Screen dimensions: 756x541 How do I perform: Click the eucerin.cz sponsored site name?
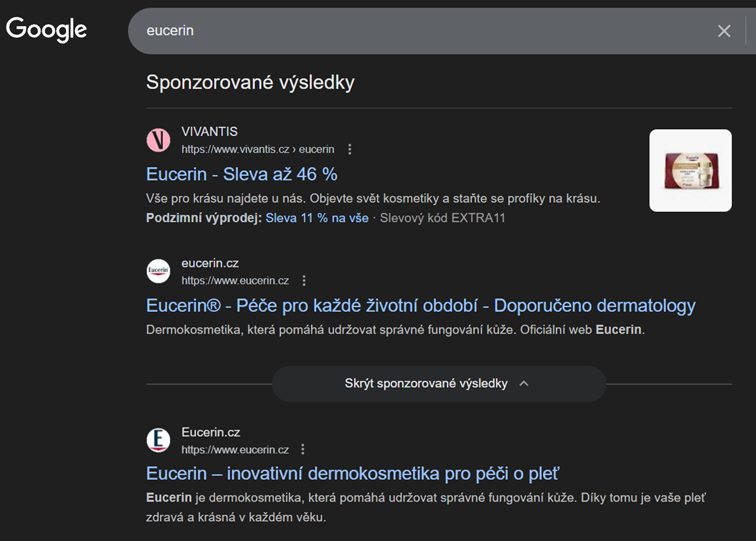pos(210,263)
